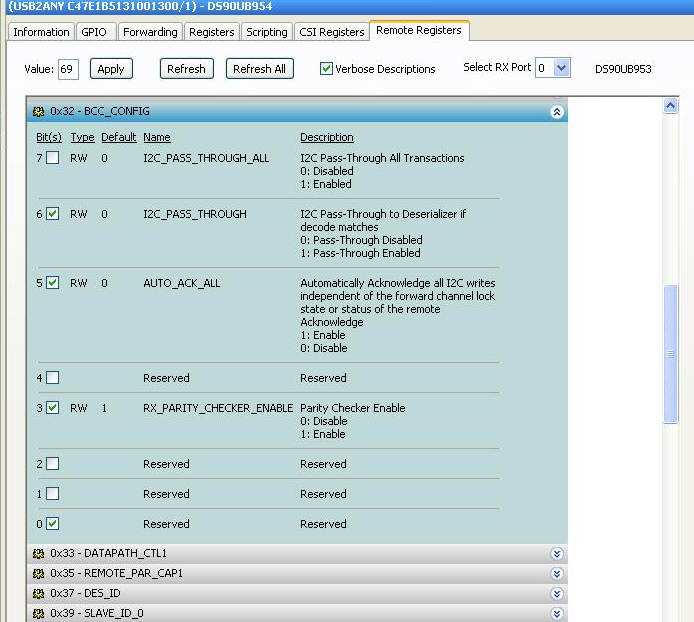Click the register icon beside 0x32 BCC_CONFIG
Screen dimensions: 694x622
(39, 112)
